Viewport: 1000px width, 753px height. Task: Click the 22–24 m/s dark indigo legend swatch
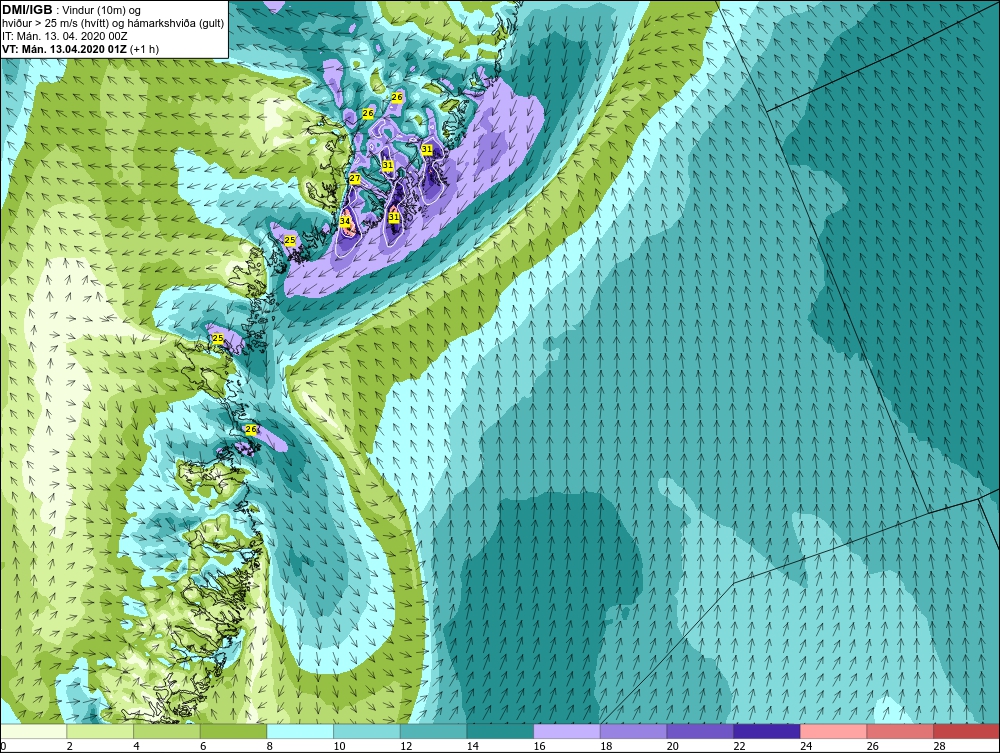pyautogui.click(x=767, y=731)
